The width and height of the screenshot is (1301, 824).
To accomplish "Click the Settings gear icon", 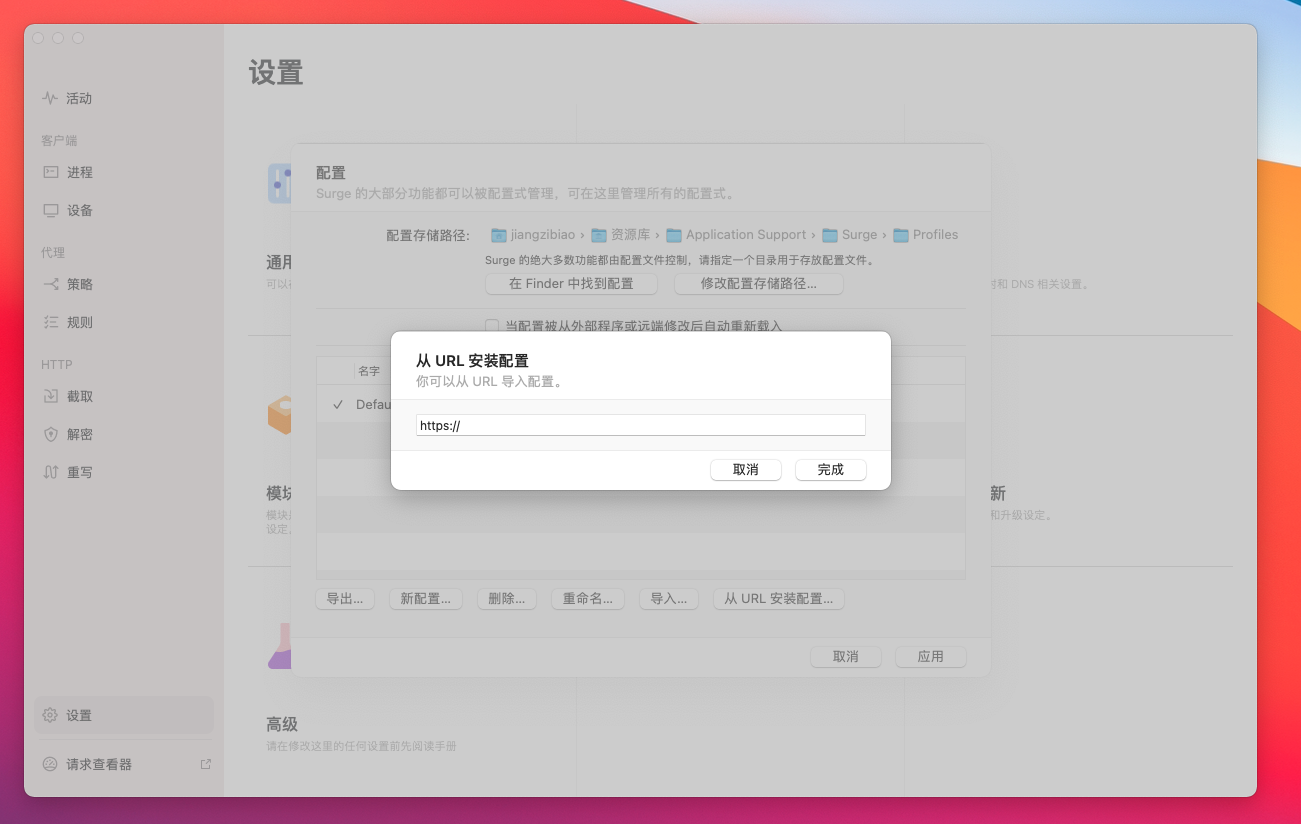I will click(x=50, y=715).
